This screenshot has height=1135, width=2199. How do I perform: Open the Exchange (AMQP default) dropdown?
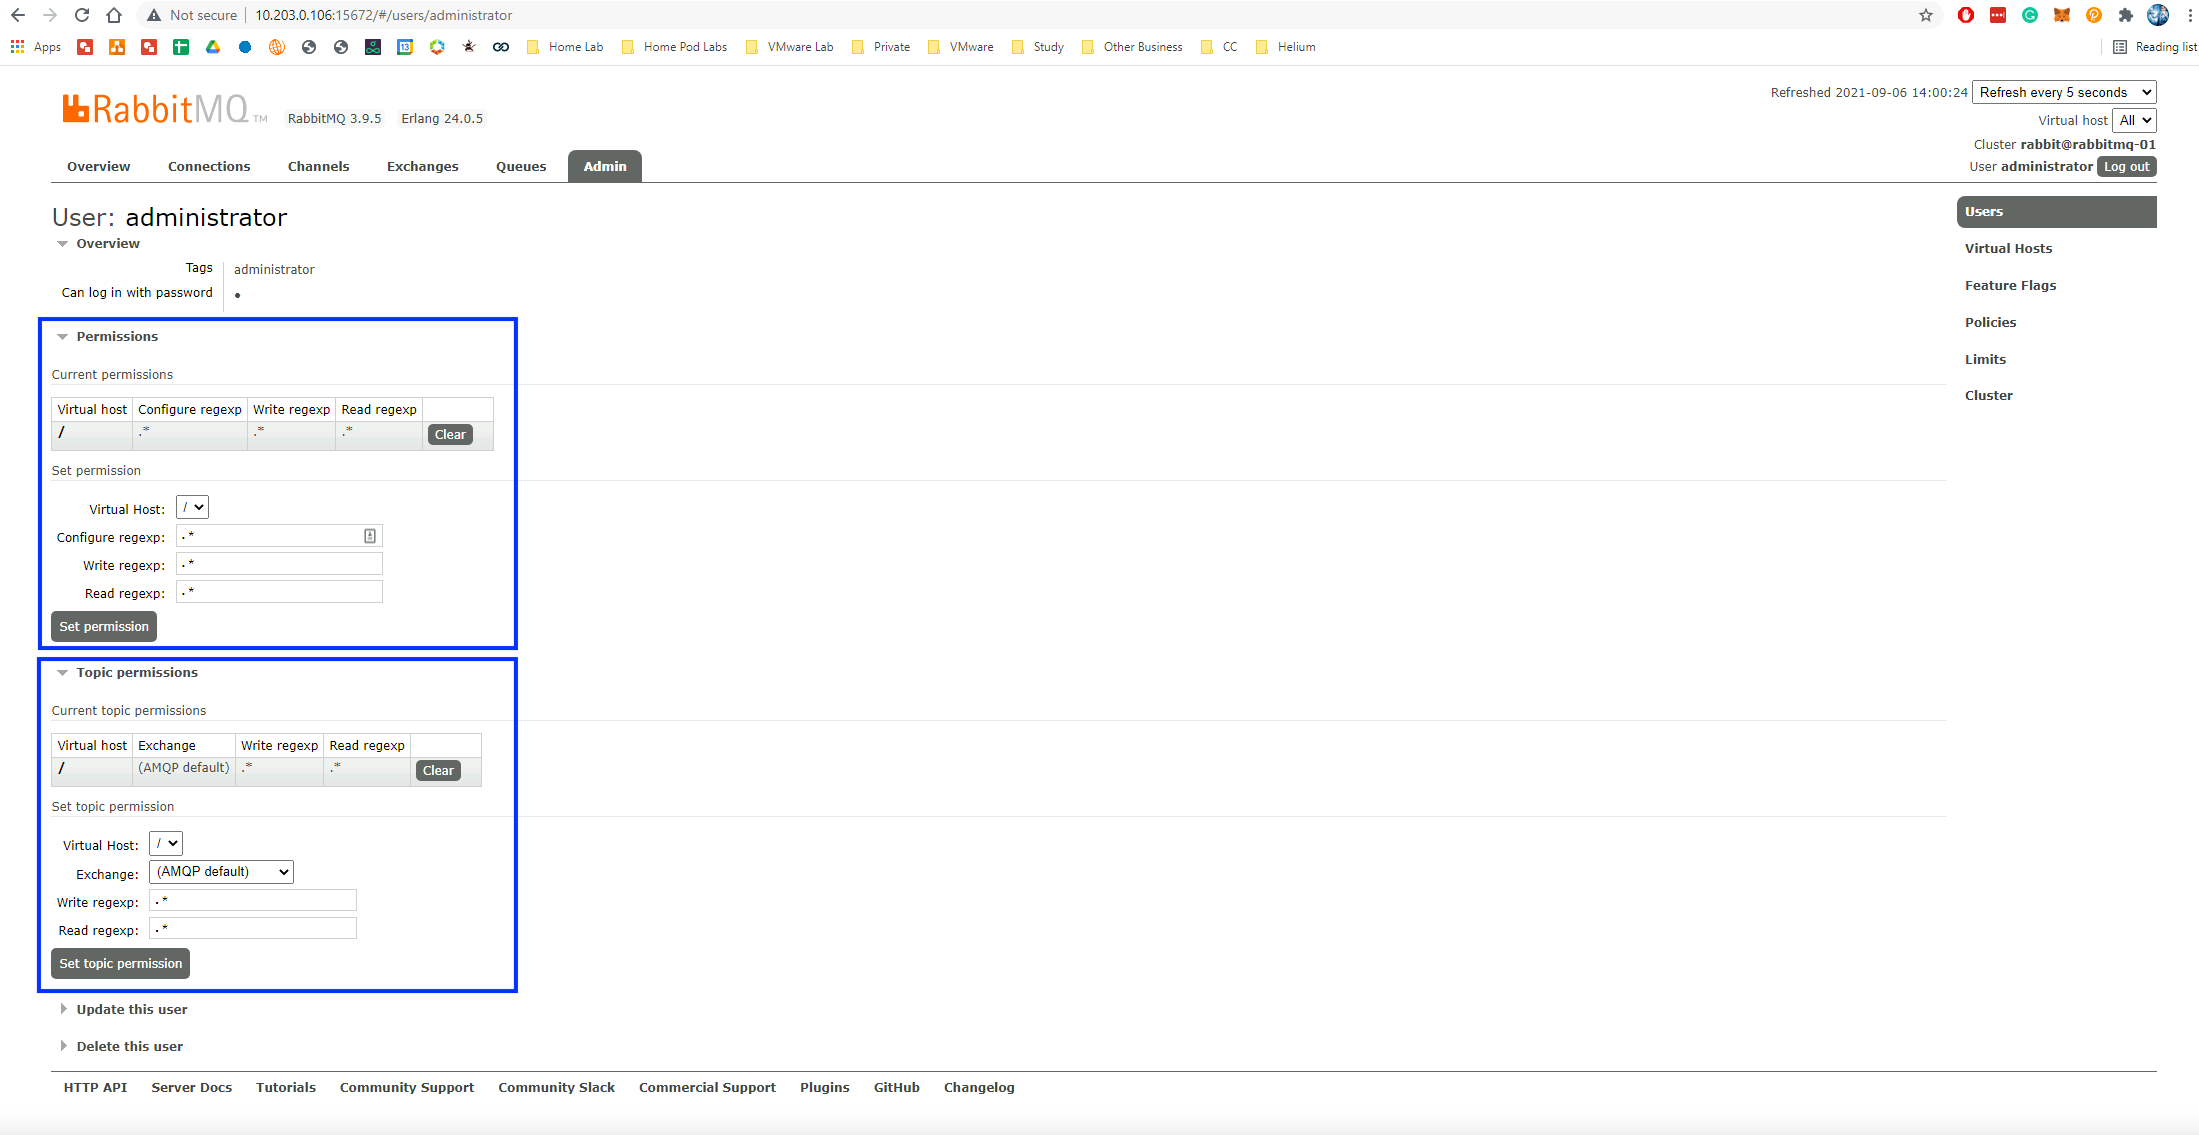coord(221,872)
